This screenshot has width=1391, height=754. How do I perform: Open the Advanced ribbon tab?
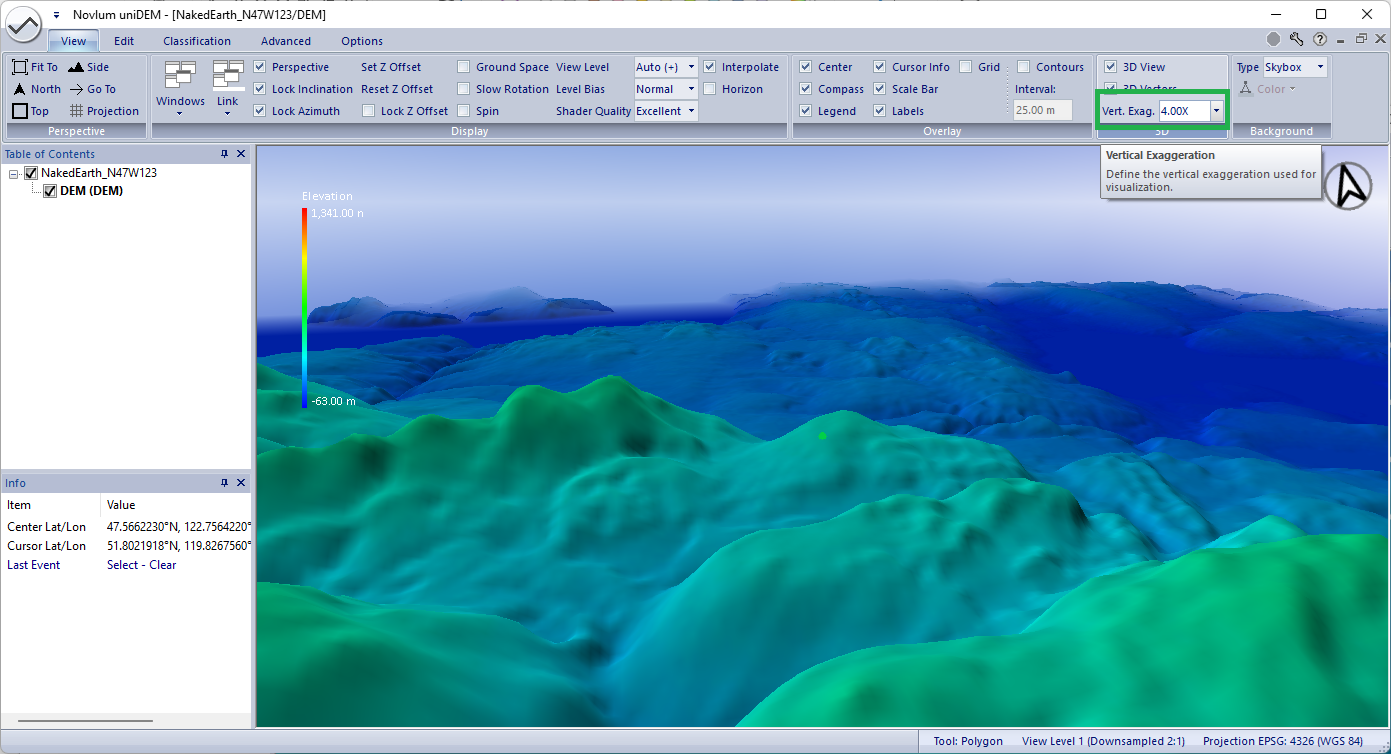286,41
